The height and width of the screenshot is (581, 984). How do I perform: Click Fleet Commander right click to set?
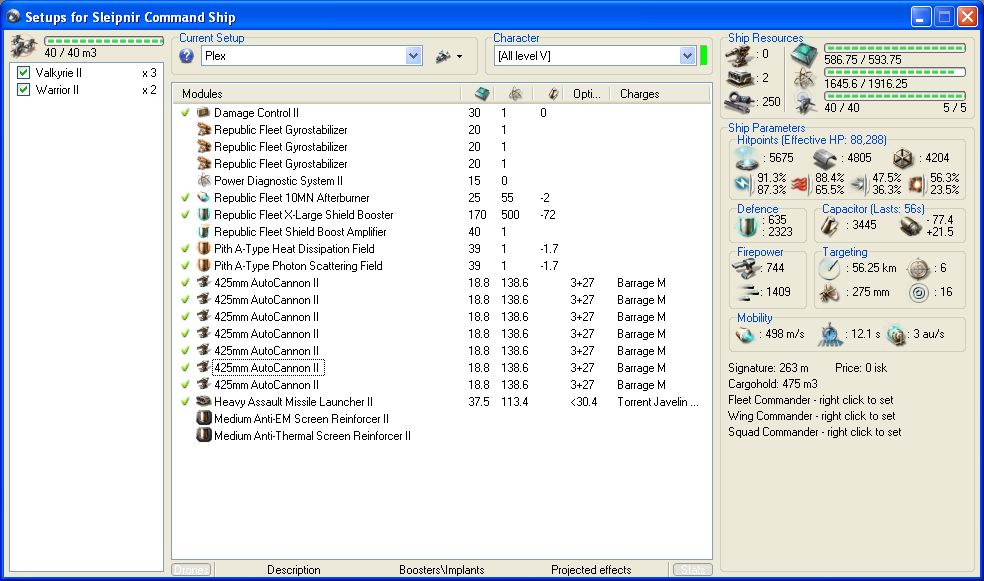(811, 400)
